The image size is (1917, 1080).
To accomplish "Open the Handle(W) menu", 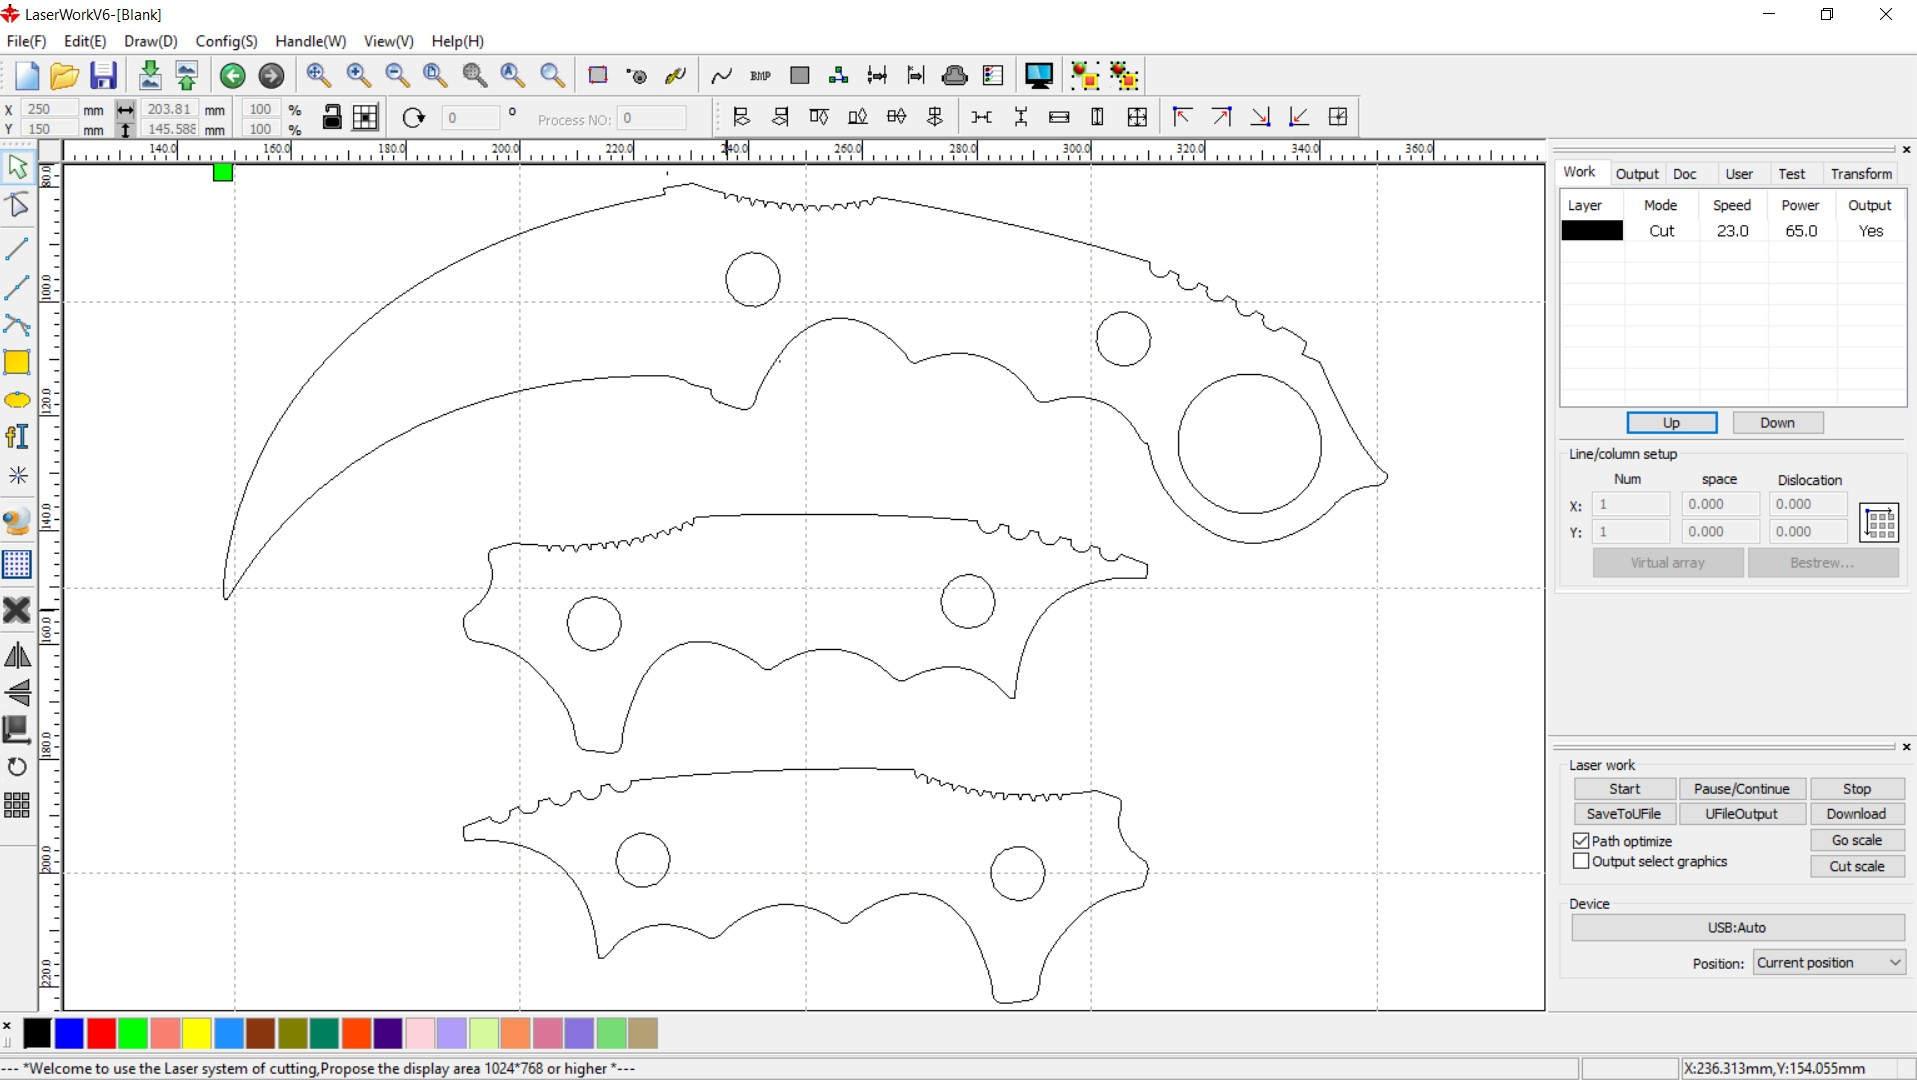I will pos(310,41).
